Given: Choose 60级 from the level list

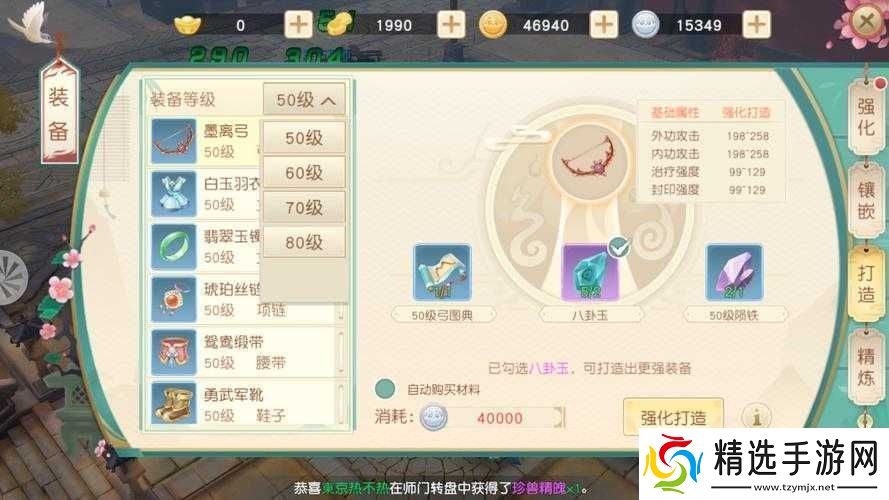Looking at the screenshot, I should [x=304, y=172].
